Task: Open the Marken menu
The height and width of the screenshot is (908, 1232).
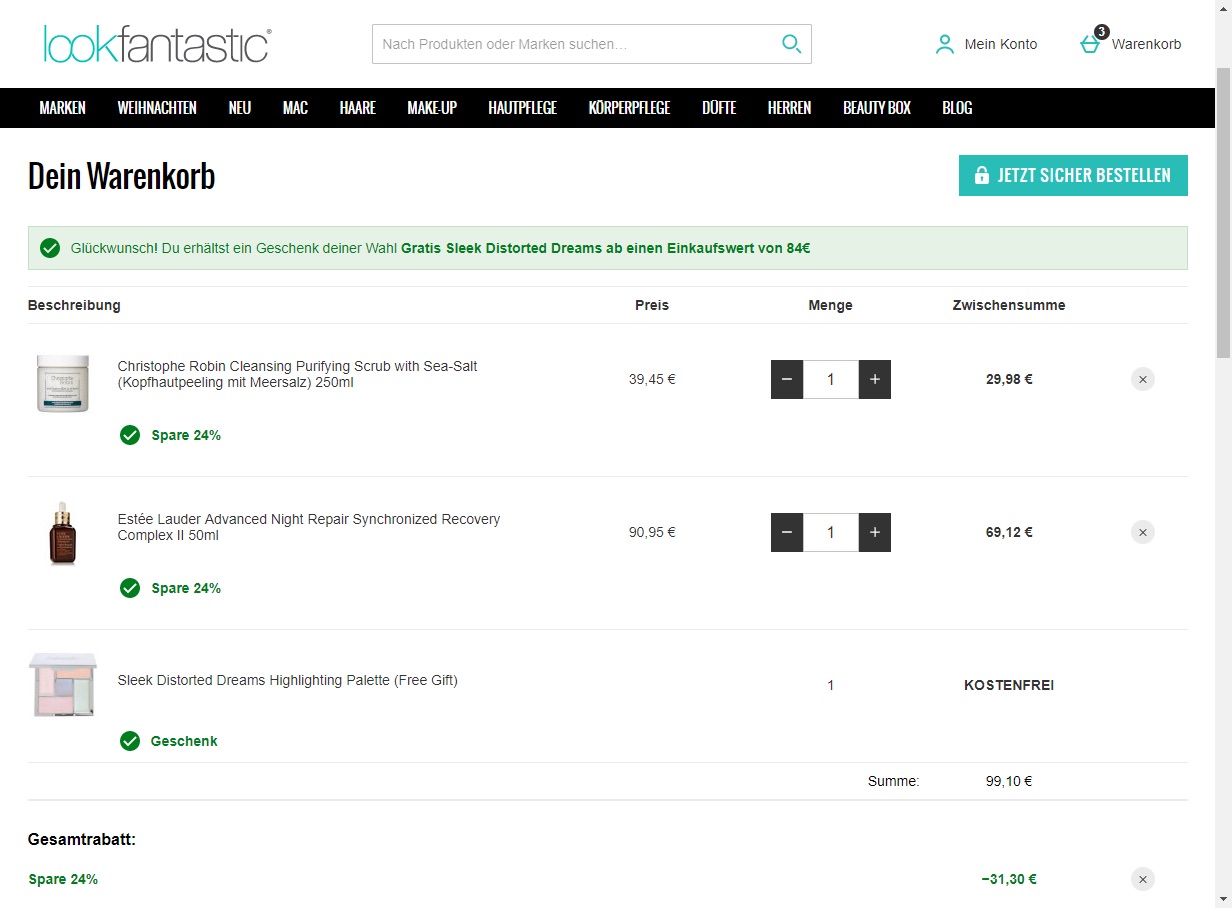Action: click(x=63, y=108)
